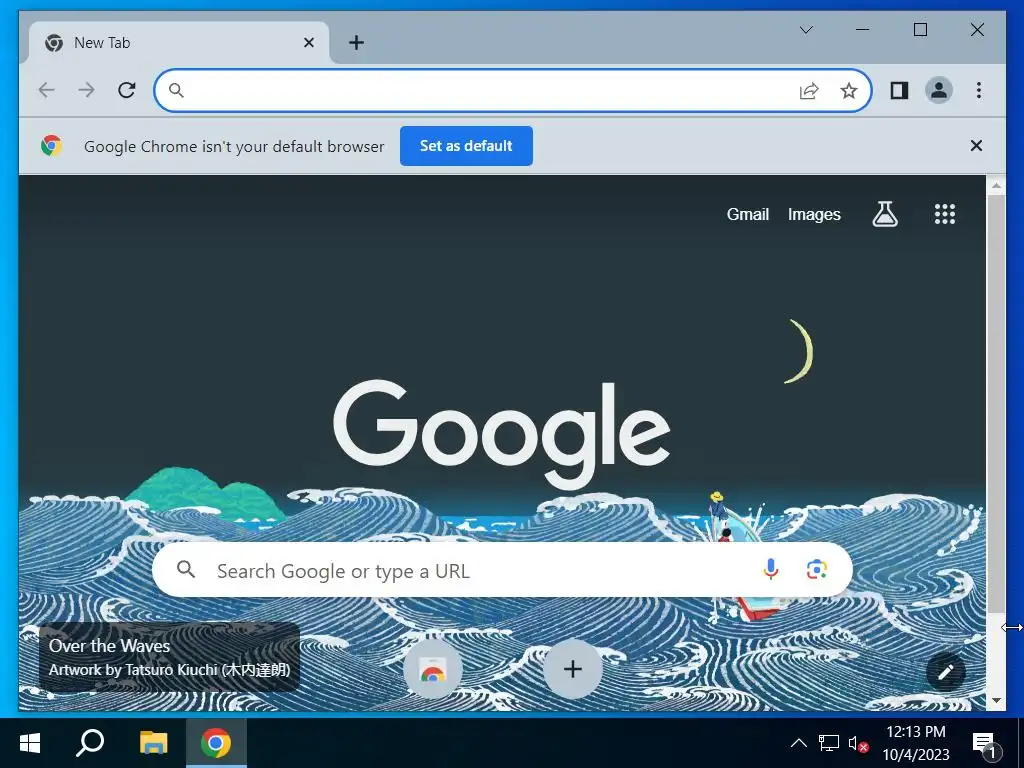The width and height of the screenshot is (1024, 768).
Task: Dismiss the default browser infobar
Action: [x=976, y=146]
